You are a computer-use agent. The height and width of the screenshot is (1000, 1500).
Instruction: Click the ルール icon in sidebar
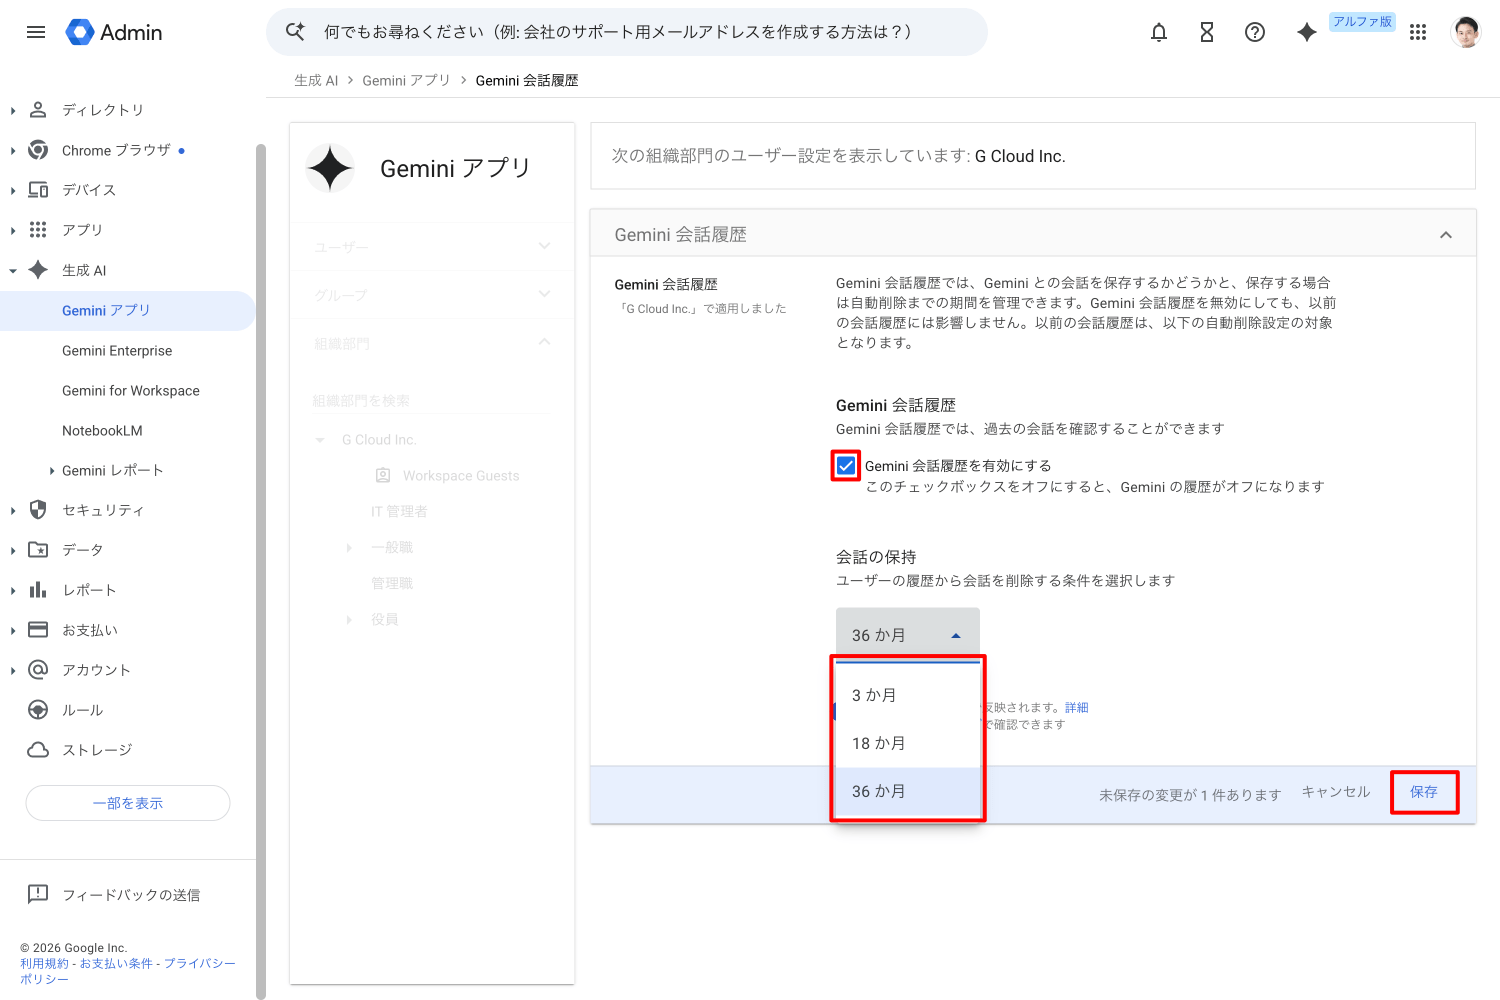38,710
